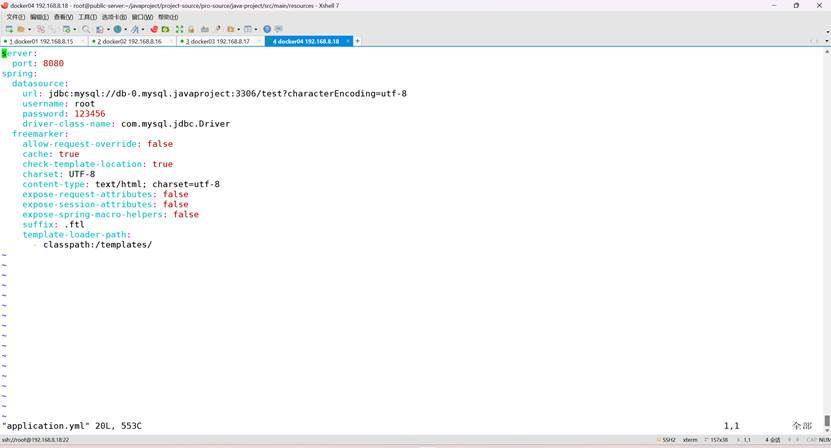Click the tab bar next-tab arrow
Screen dimensions: 831x448
(817, 41)
